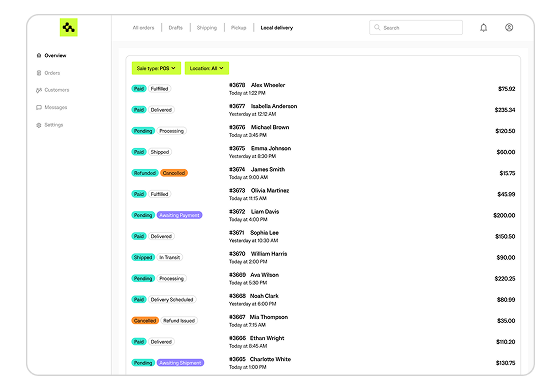Open notifications bell icon
The height and width of the screenshot is (390, 560).
(483, 28)
